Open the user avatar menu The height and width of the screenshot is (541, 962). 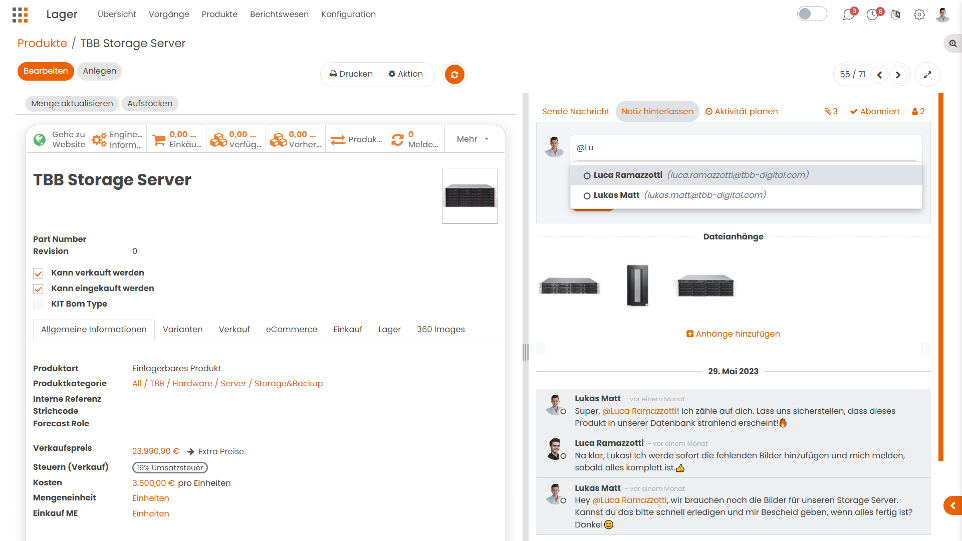(942, 15)
